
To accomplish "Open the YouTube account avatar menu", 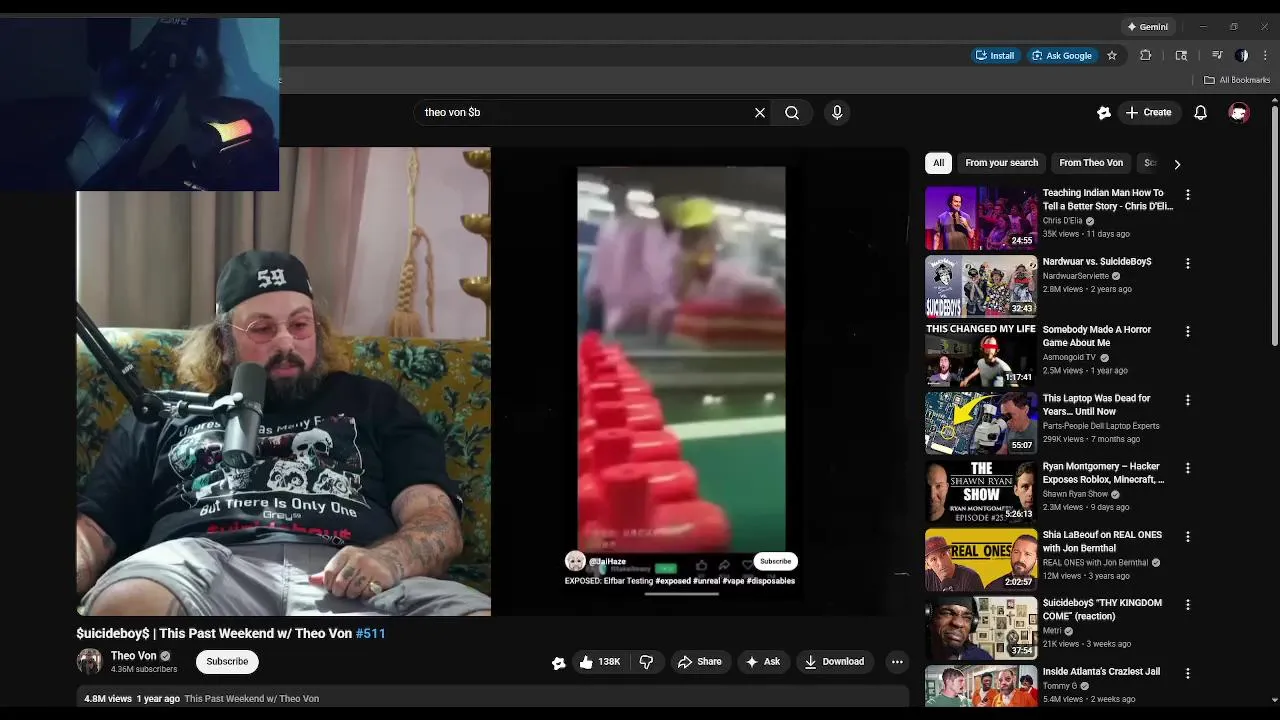I will tap(1239, 113).
